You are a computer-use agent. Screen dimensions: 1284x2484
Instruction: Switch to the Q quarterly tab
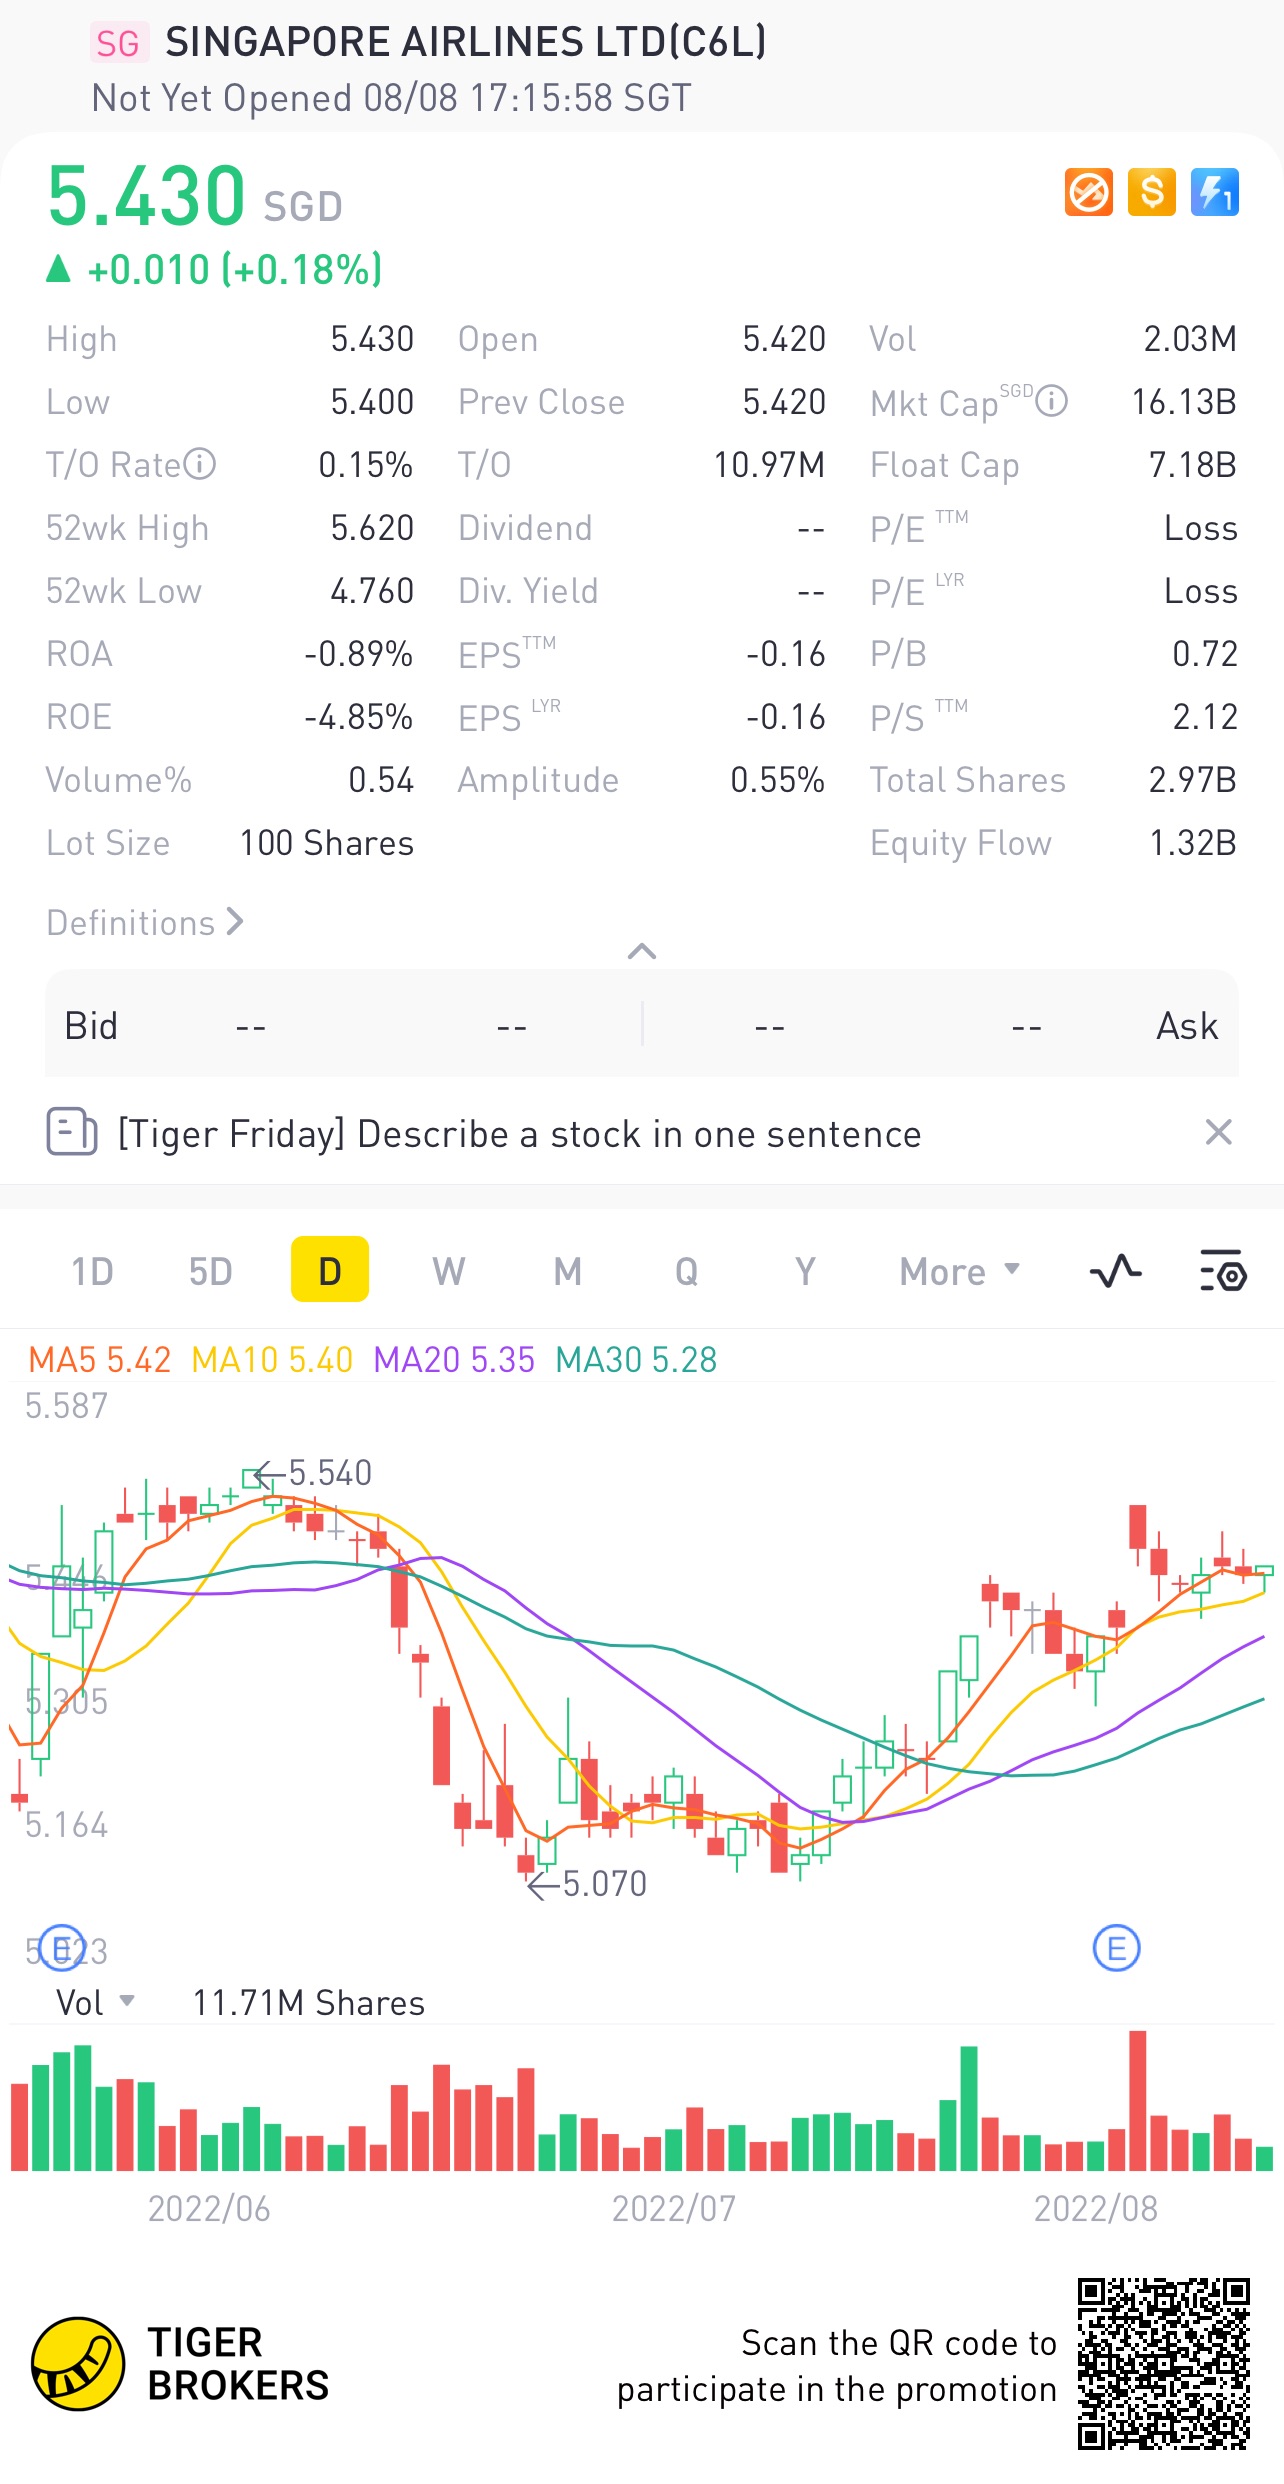click(686, 1272)
